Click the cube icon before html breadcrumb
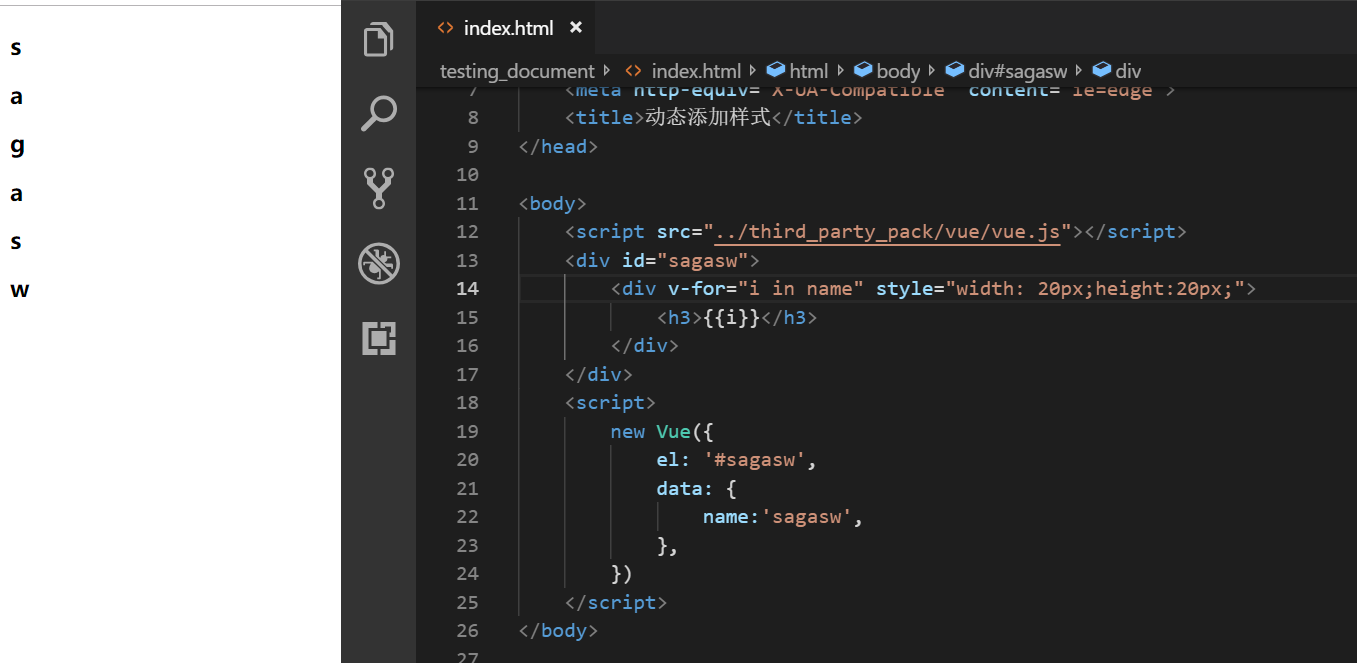 (775, 70)
